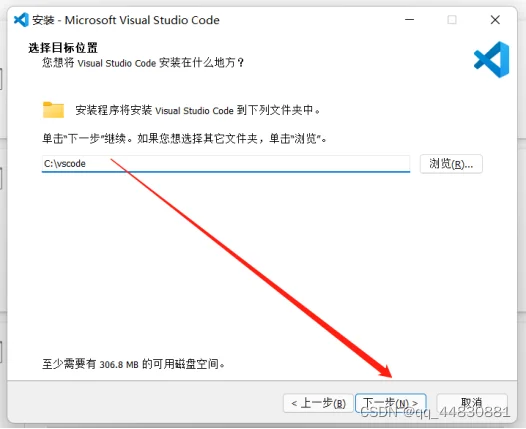Click the VS Code icon in title bar

(21, 20)
